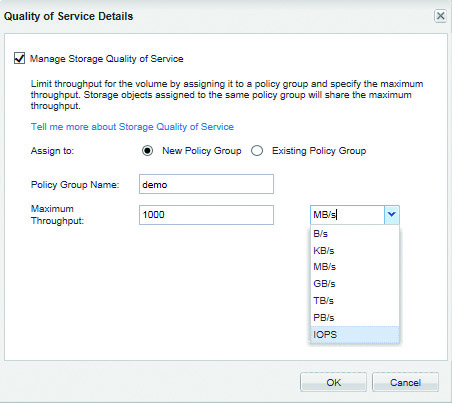The image size is (452, 403).
Task: Focus the Maximum Throughput value field
Action: point(206,215)
